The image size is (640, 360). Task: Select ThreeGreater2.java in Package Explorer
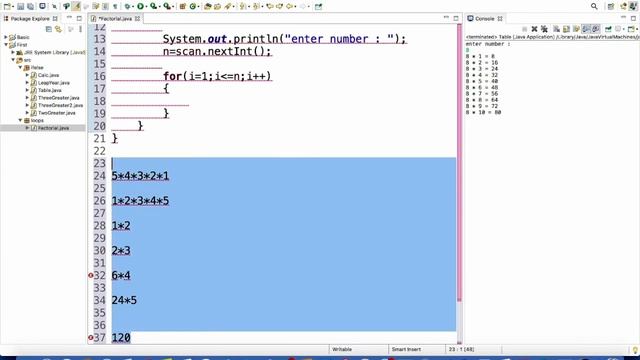click(60, 105)
